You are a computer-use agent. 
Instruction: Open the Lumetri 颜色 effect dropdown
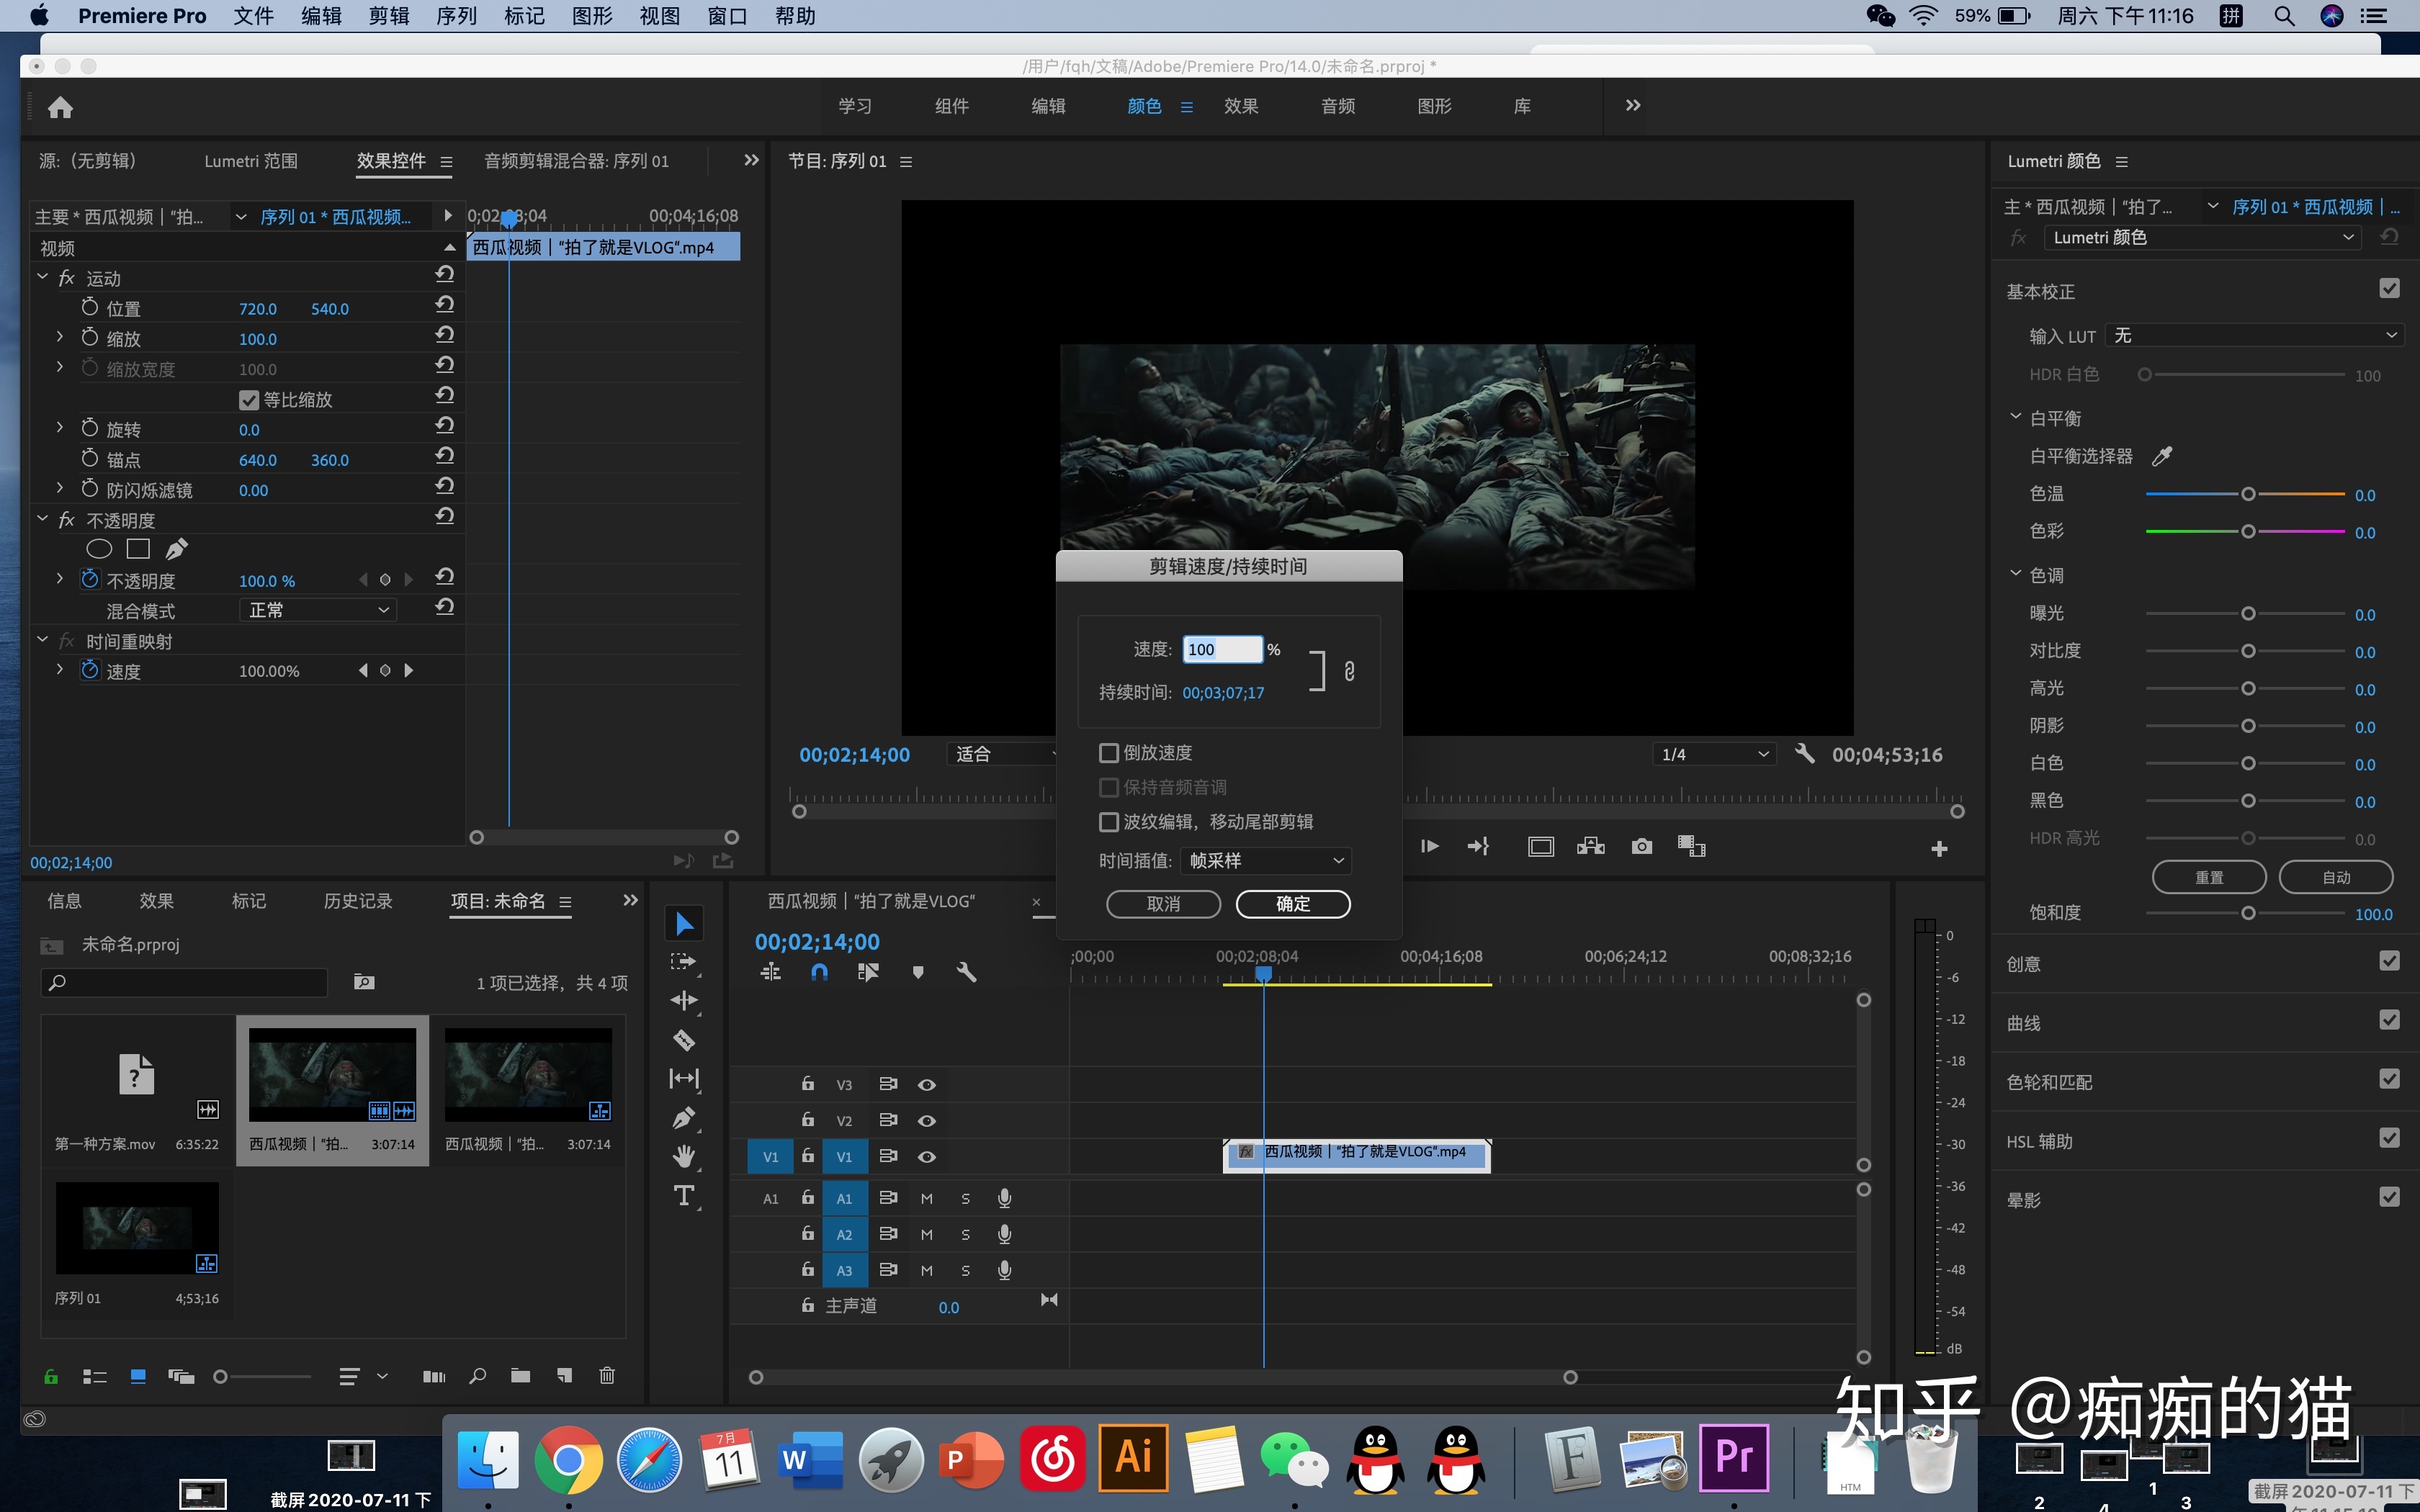2202,237
